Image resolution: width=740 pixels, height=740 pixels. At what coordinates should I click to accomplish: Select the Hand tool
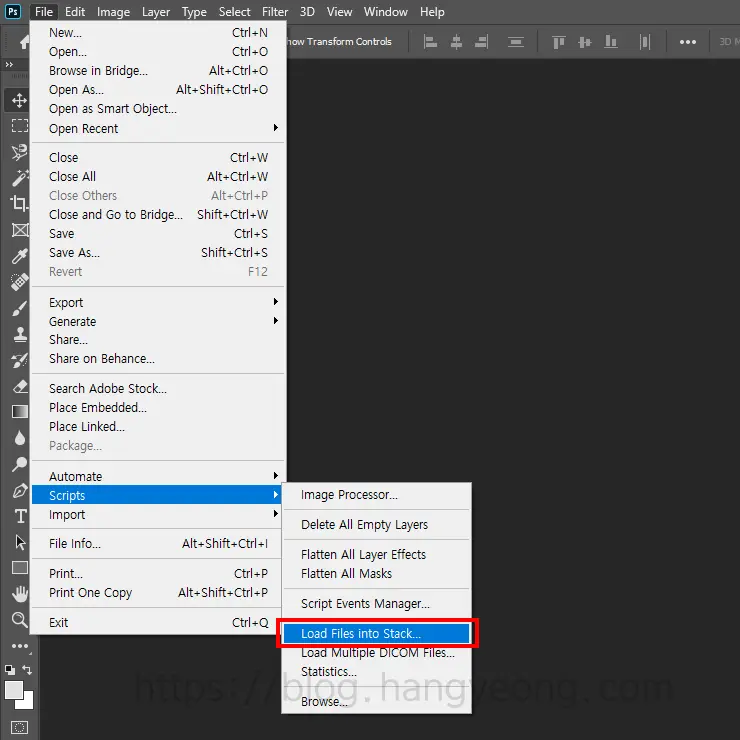19,594
